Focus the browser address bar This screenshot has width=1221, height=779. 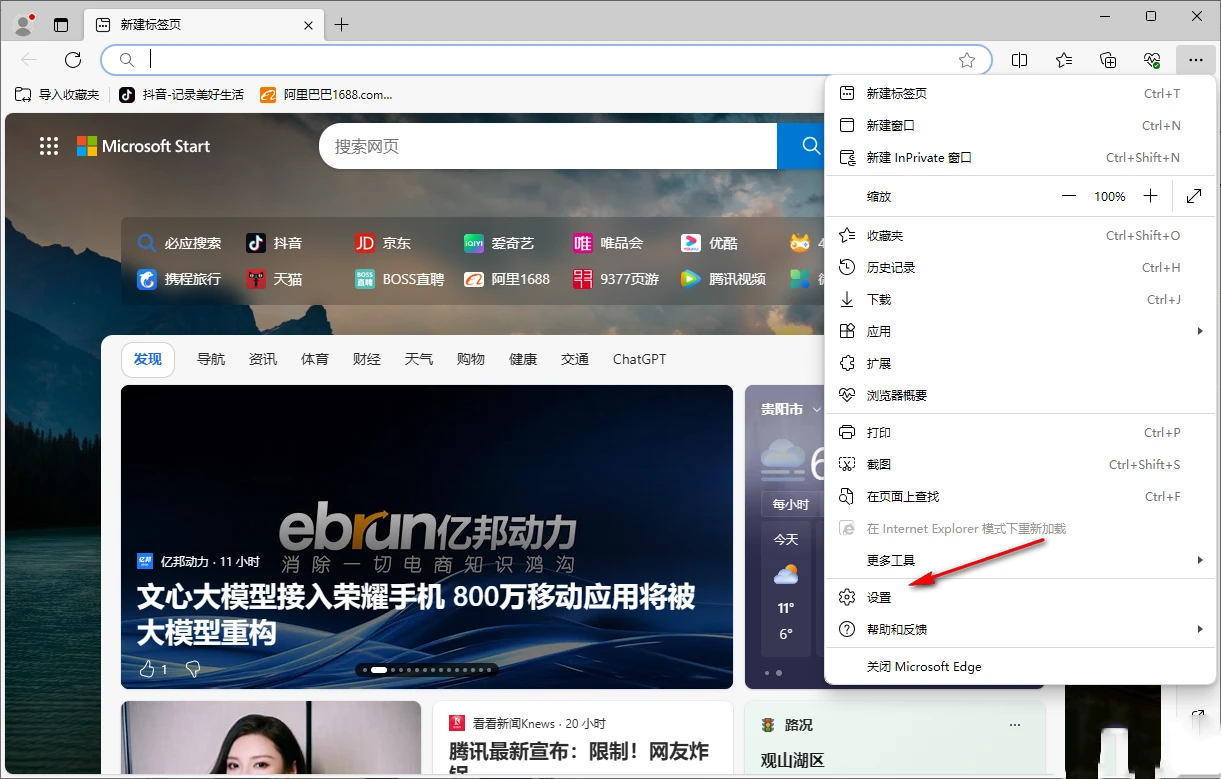(546, 60)
